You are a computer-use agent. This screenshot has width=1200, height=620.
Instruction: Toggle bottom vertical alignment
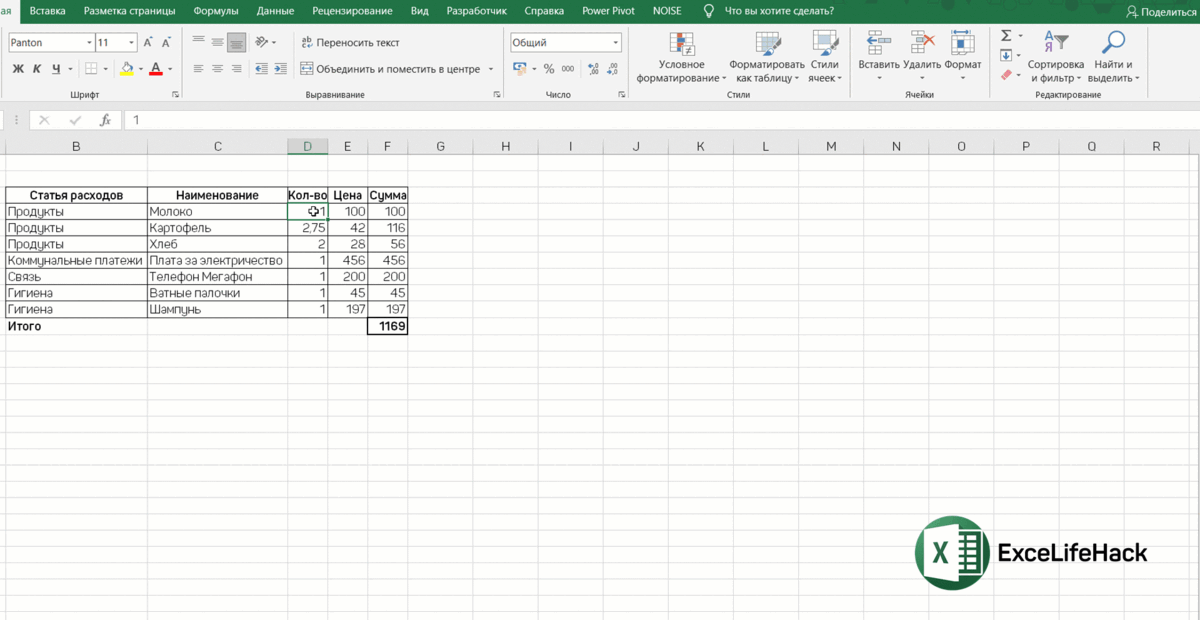tap(236, 42)
